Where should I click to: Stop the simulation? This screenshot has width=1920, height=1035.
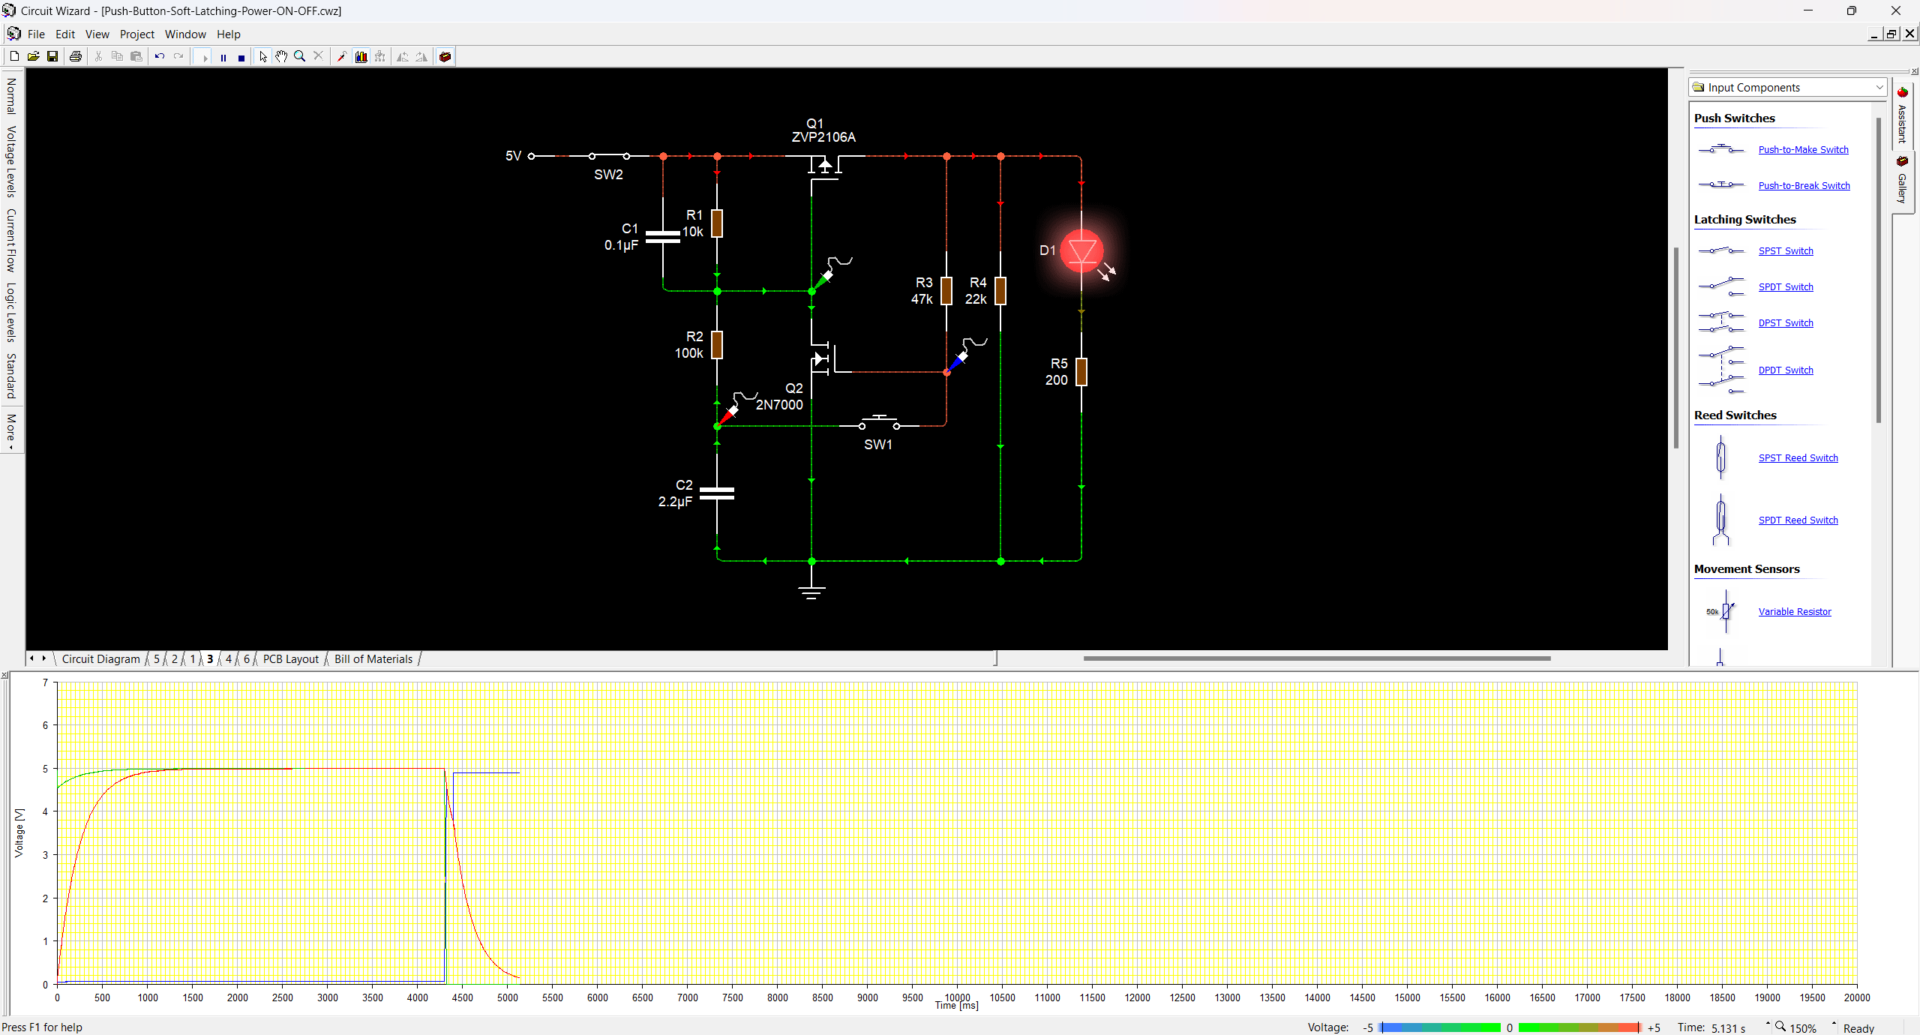(241, 56)
